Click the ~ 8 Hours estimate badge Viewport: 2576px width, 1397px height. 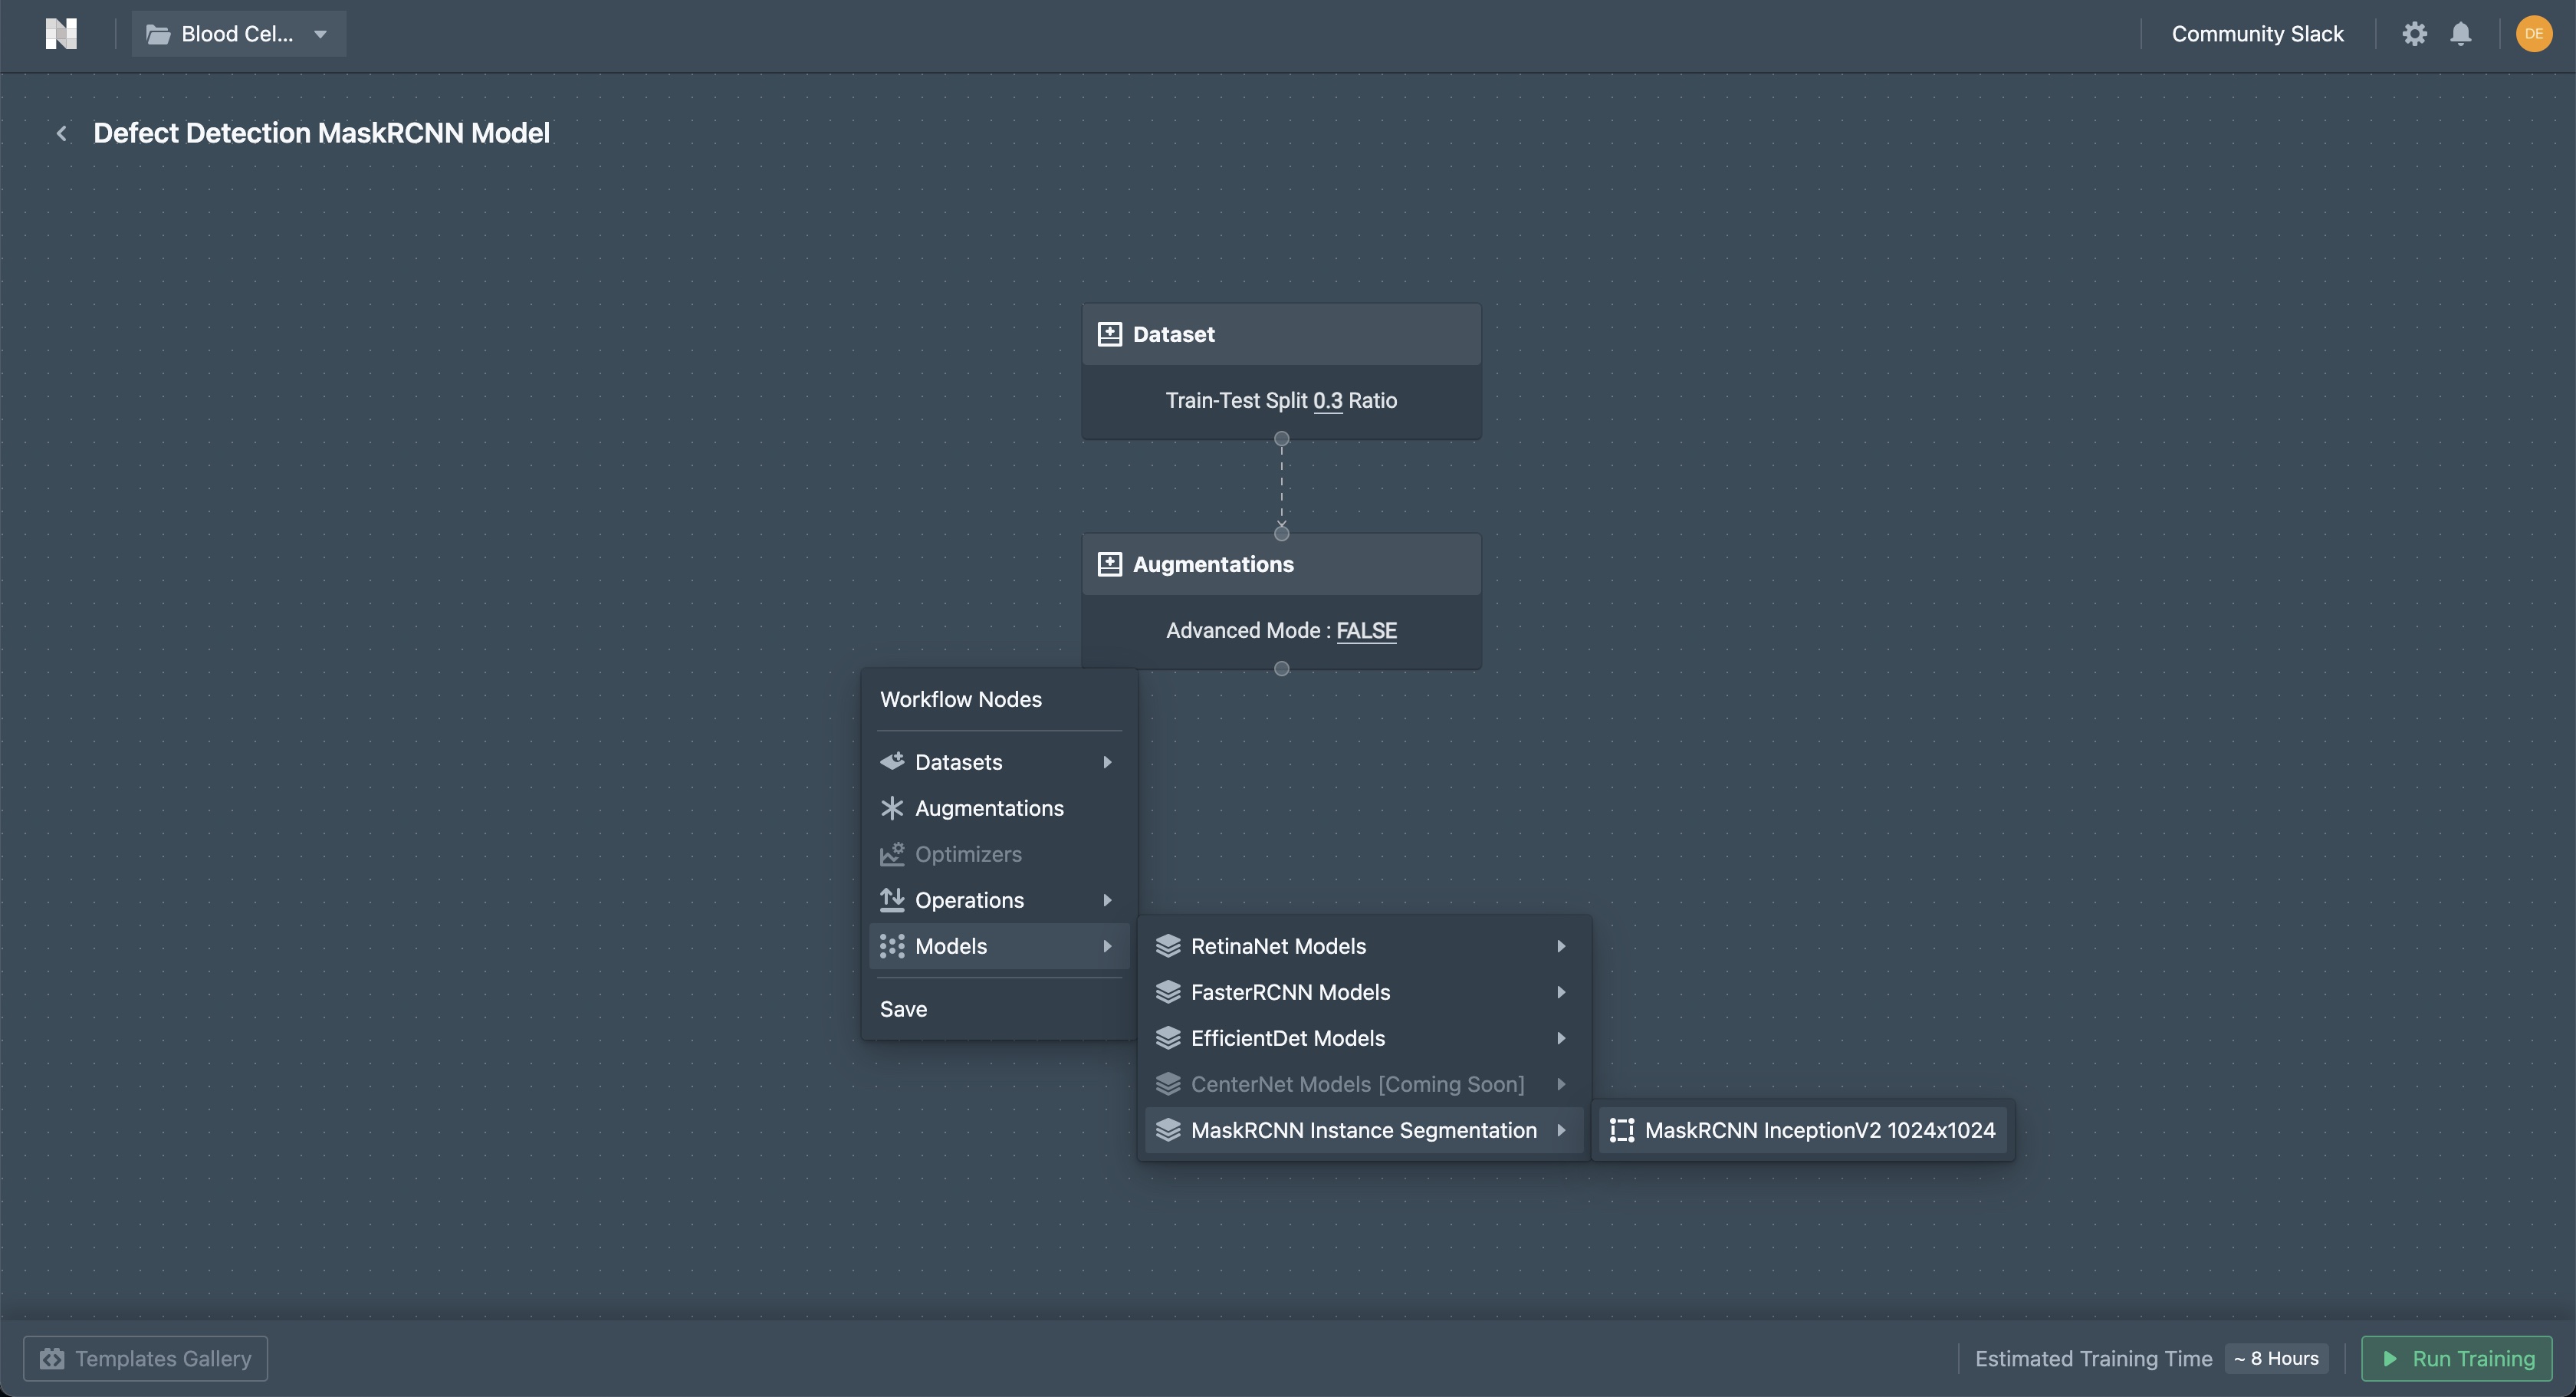pos(2277,1359)
